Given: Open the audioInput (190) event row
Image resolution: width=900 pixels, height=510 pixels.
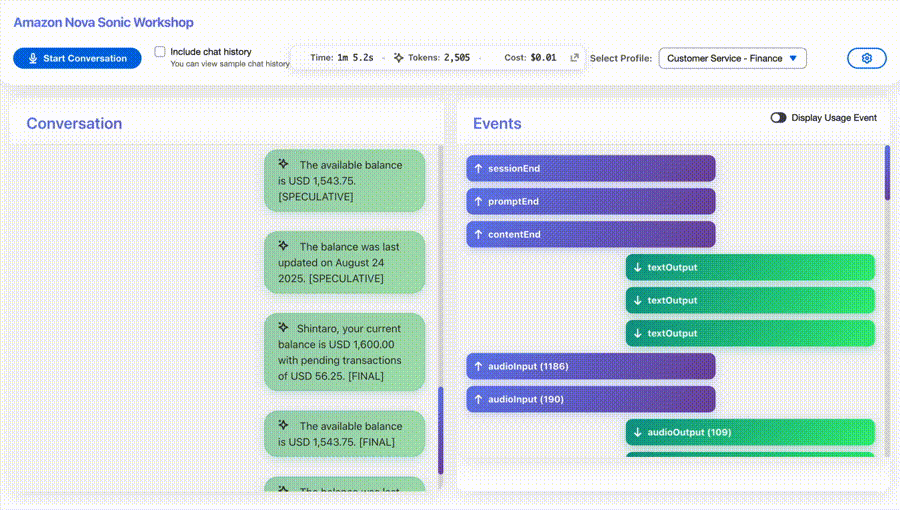Looking at the screenshot, I should click(591, 399).
